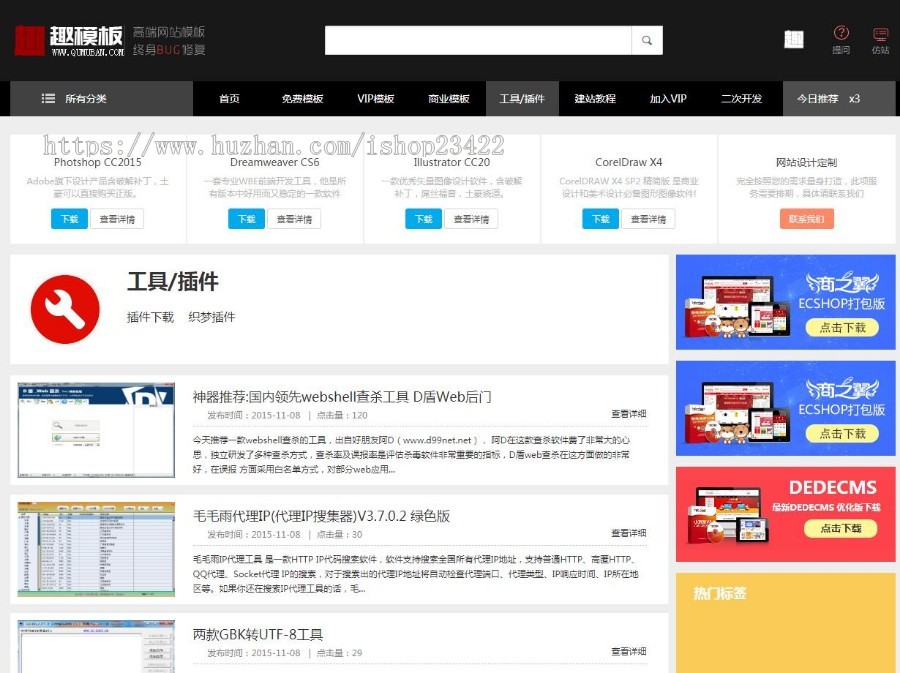The image size is (900, 673).
Task: Click the 仿站 monitor icon in header
Action: [879, 32]
